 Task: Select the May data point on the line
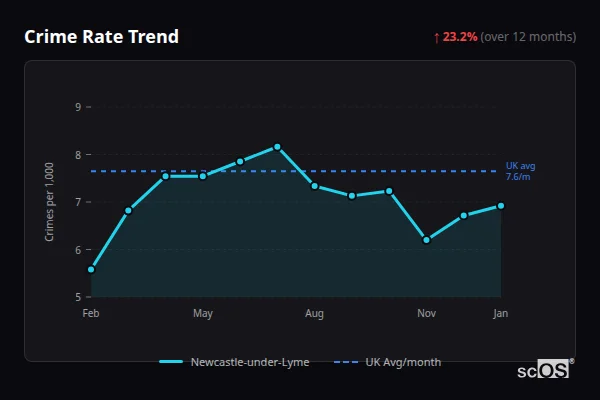click(x=203, y=176)
